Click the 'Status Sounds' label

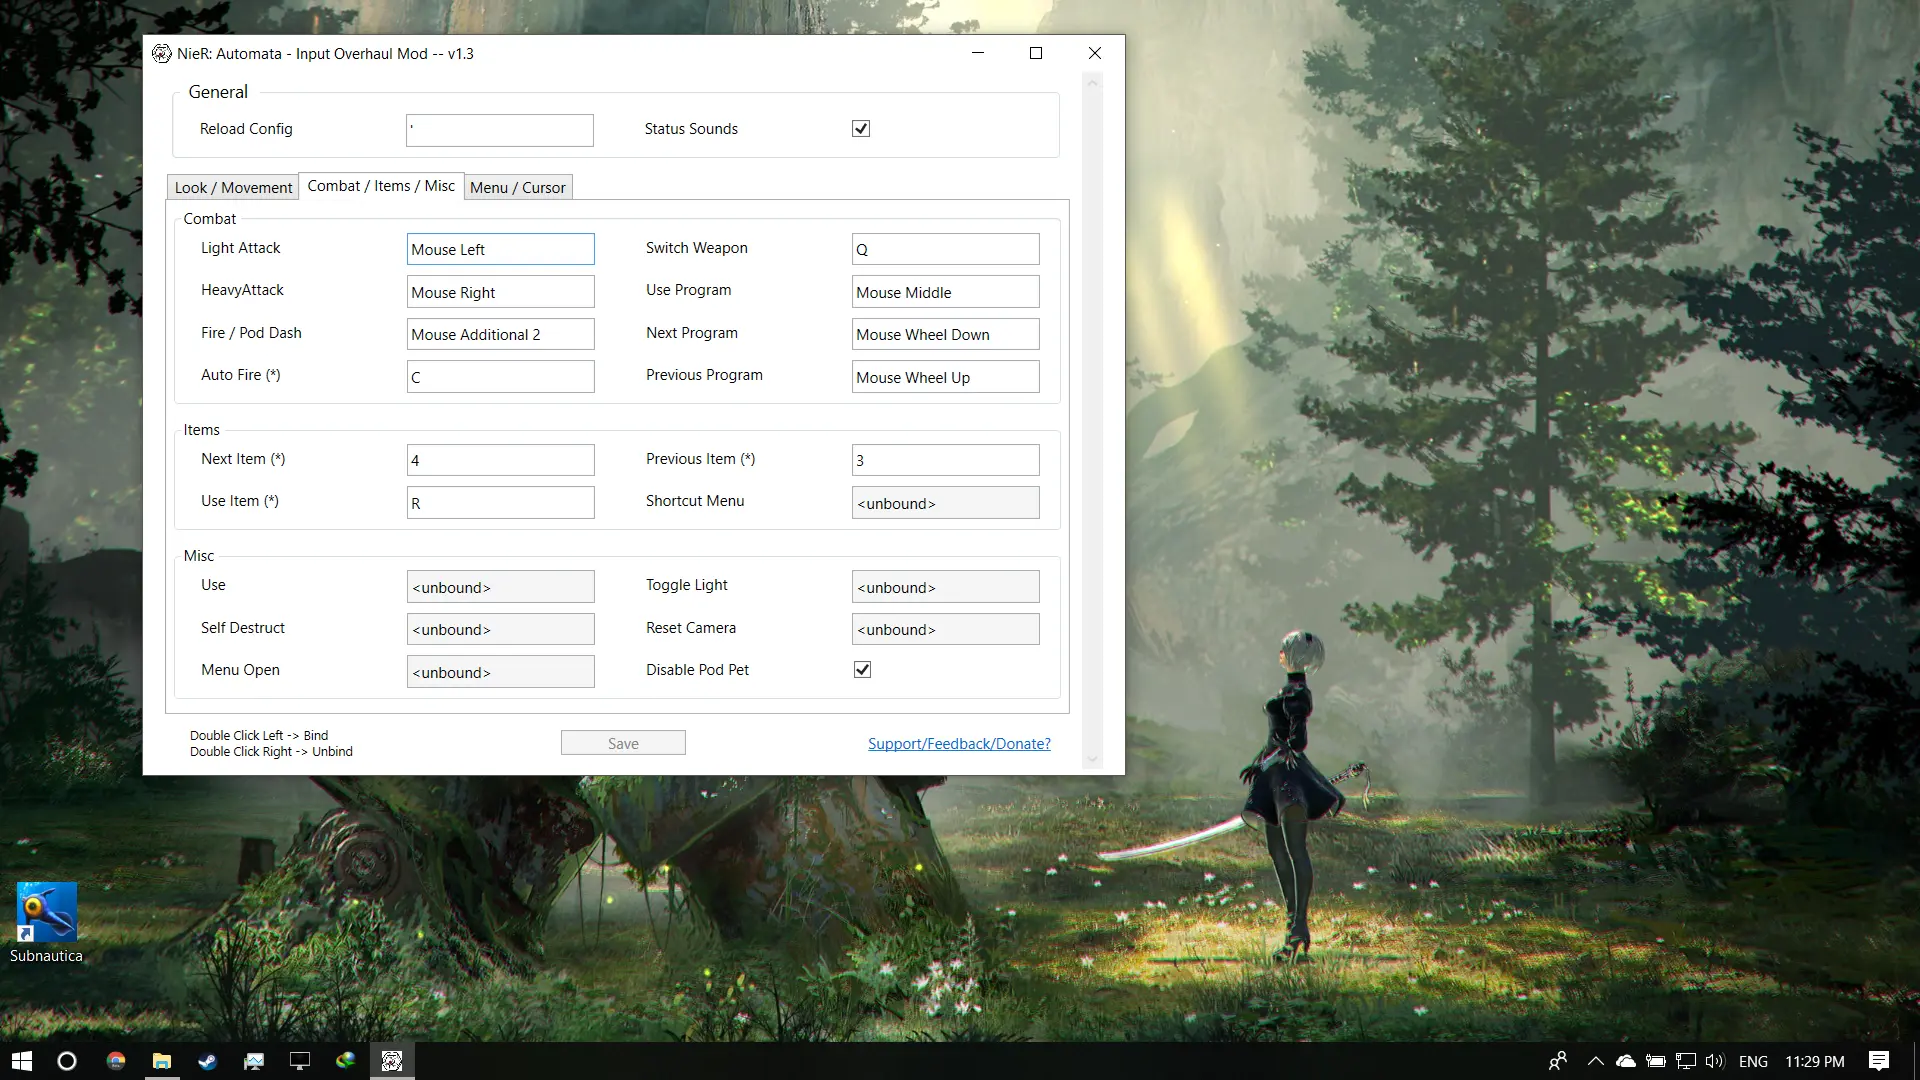coord(691,129)
